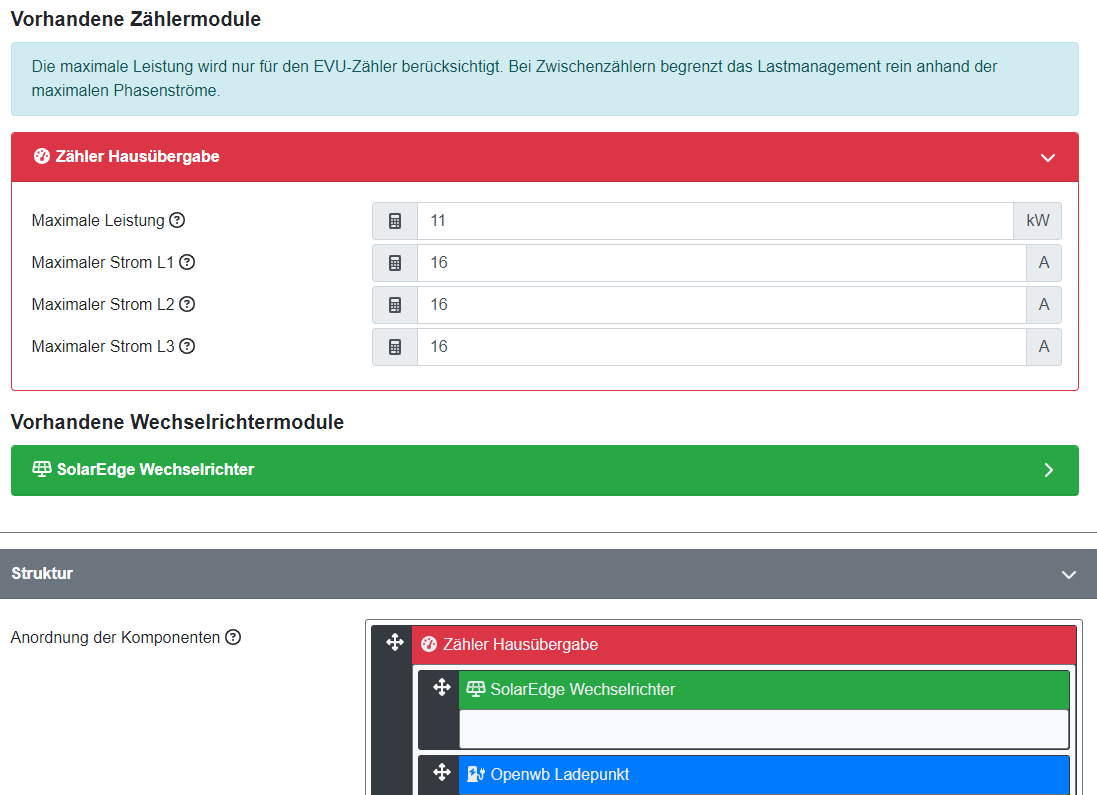Click the A unit label of Maximaler Strom L1
Viewport: 1097px width, 795px height.
(x=1044, y=263)
